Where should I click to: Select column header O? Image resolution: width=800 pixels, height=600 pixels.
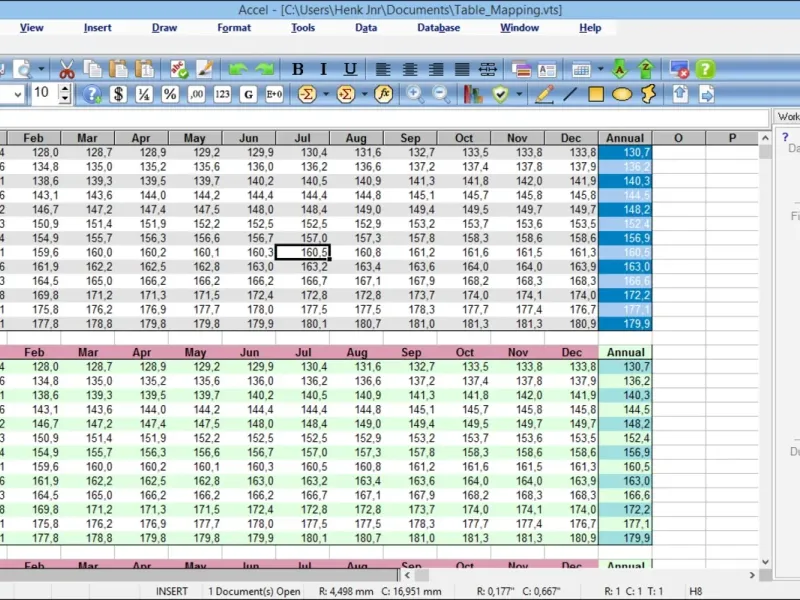(678, 138)
